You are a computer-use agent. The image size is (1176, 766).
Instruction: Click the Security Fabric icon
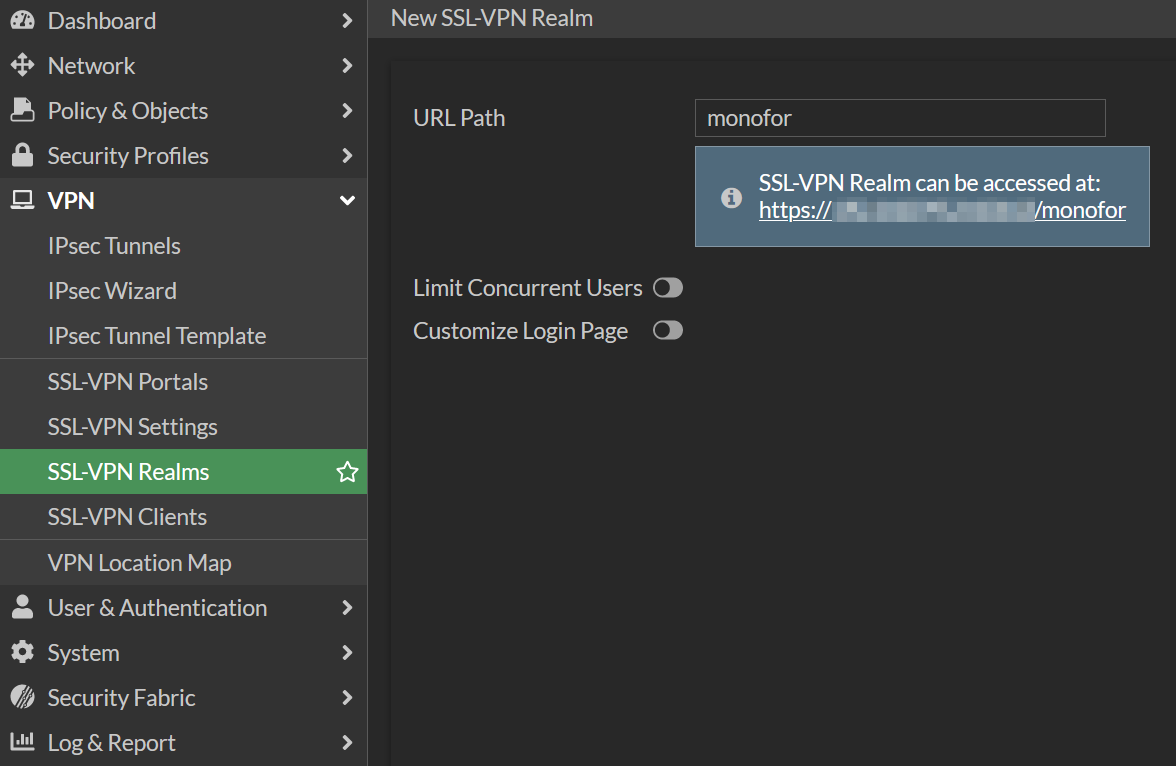(x=22, y=698)
